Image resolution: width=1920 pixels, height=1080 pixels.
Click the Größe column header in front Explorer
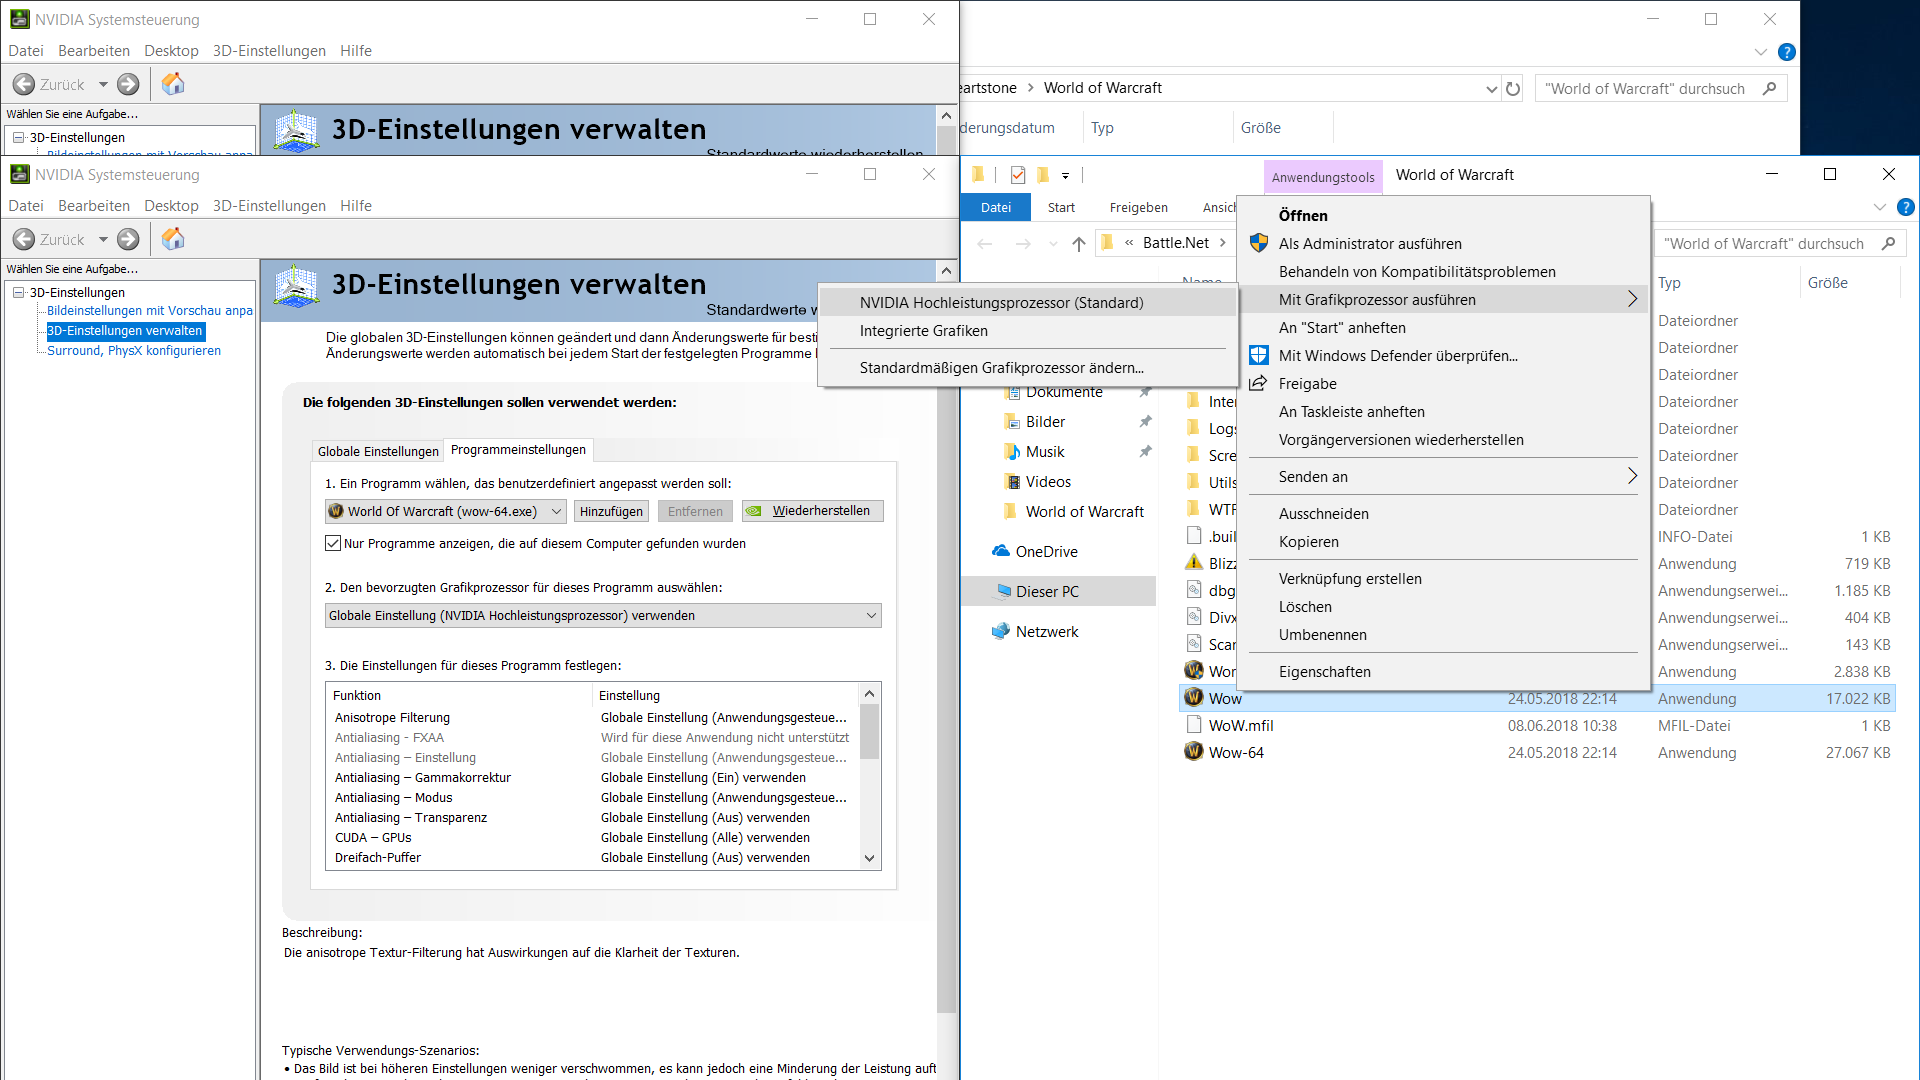(1827, 282)
